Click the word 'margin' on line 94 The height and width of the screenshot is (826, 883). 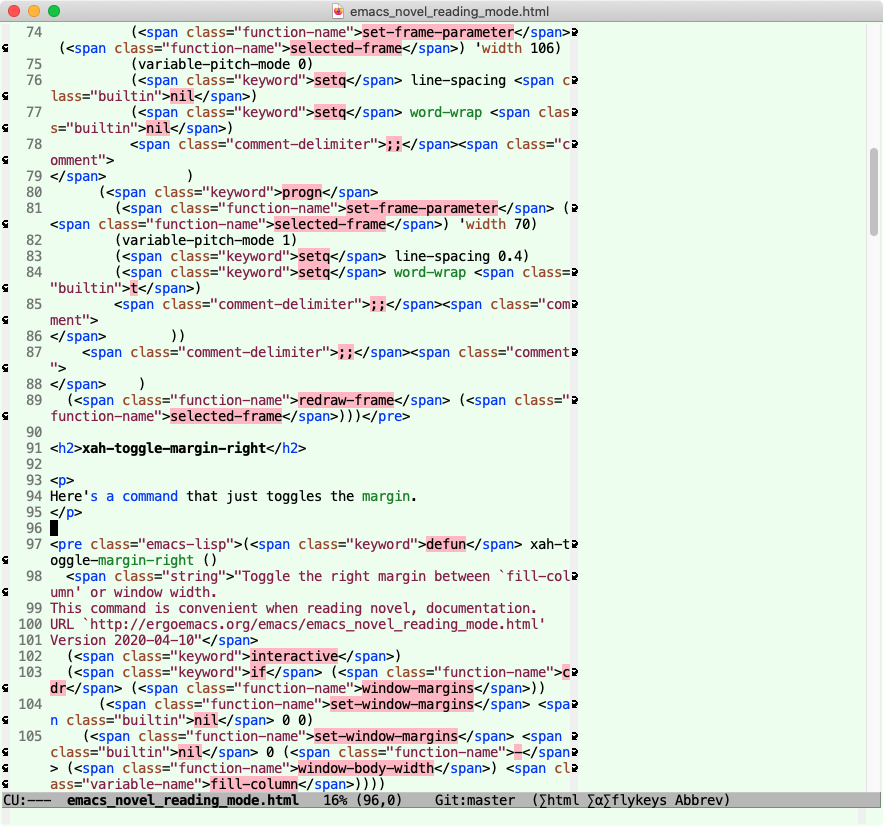pos(386,496)
